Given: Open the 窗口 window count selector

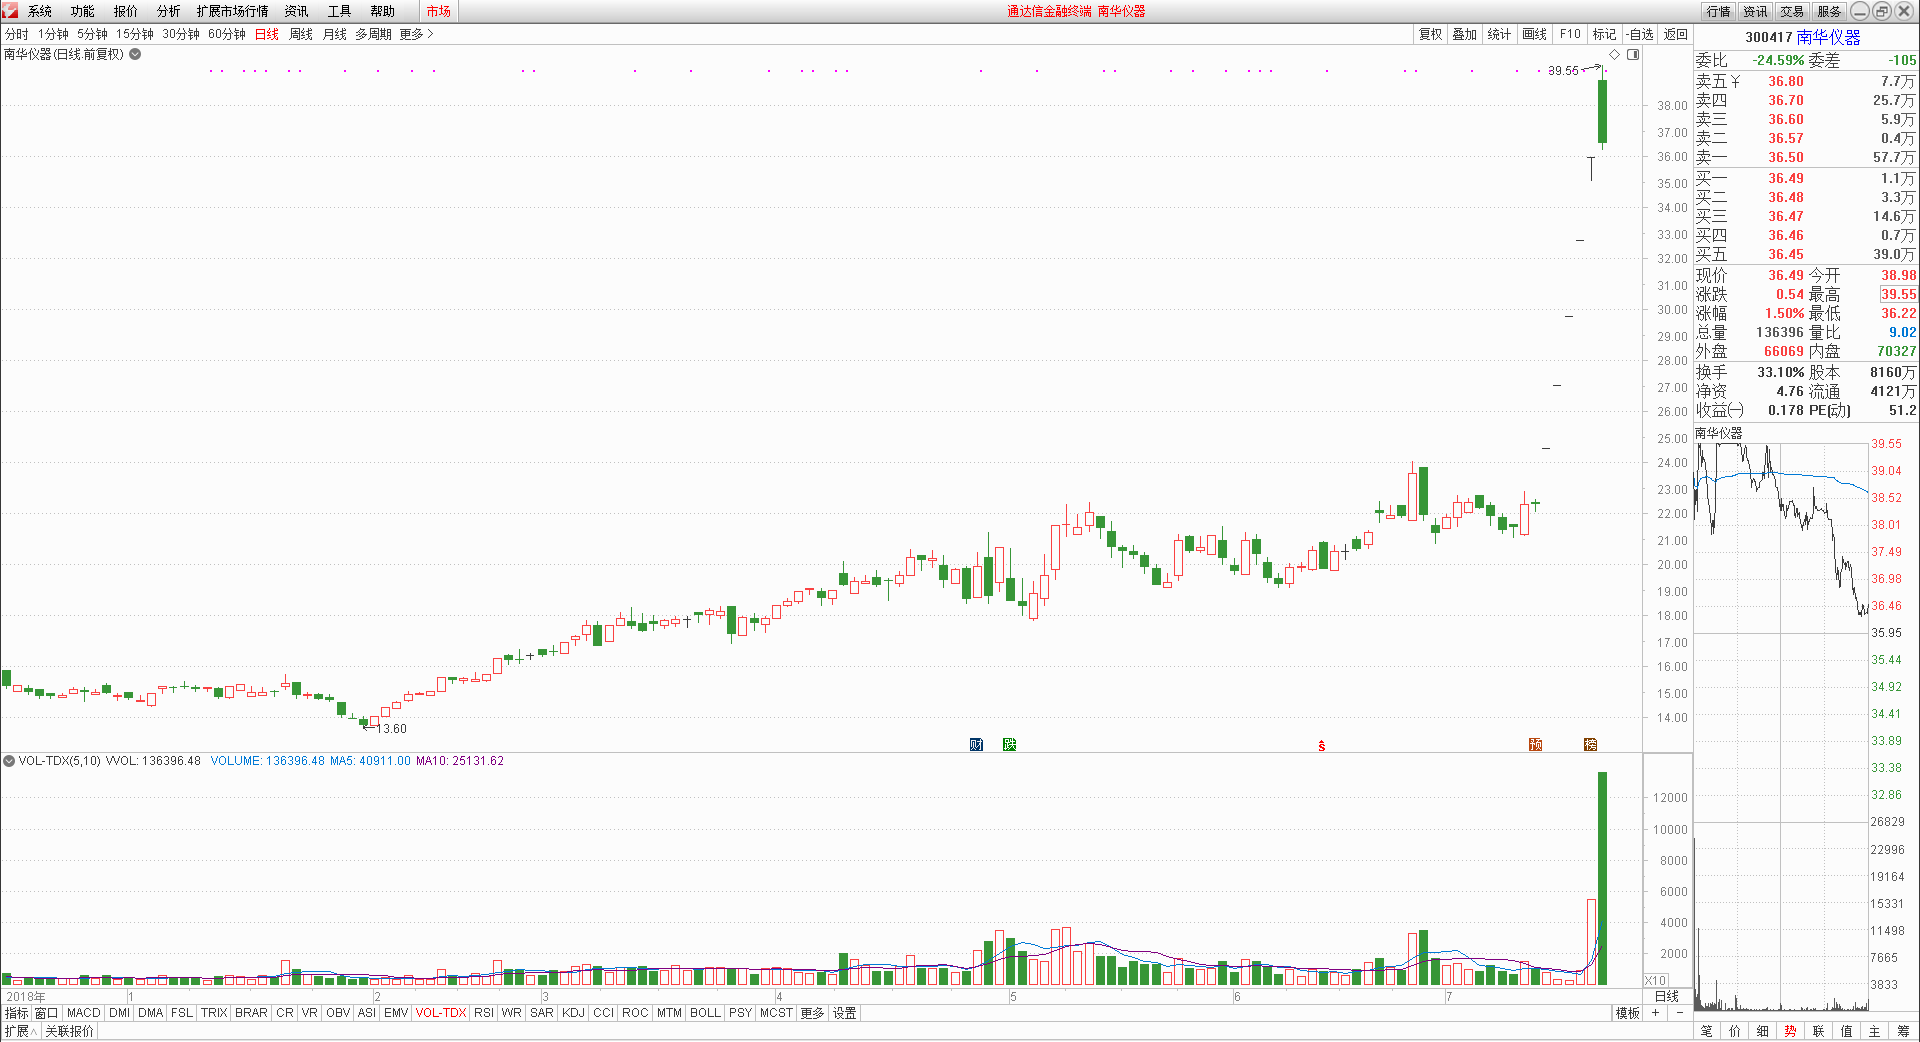Looking at the screenshot, I should coord(47,1013).
